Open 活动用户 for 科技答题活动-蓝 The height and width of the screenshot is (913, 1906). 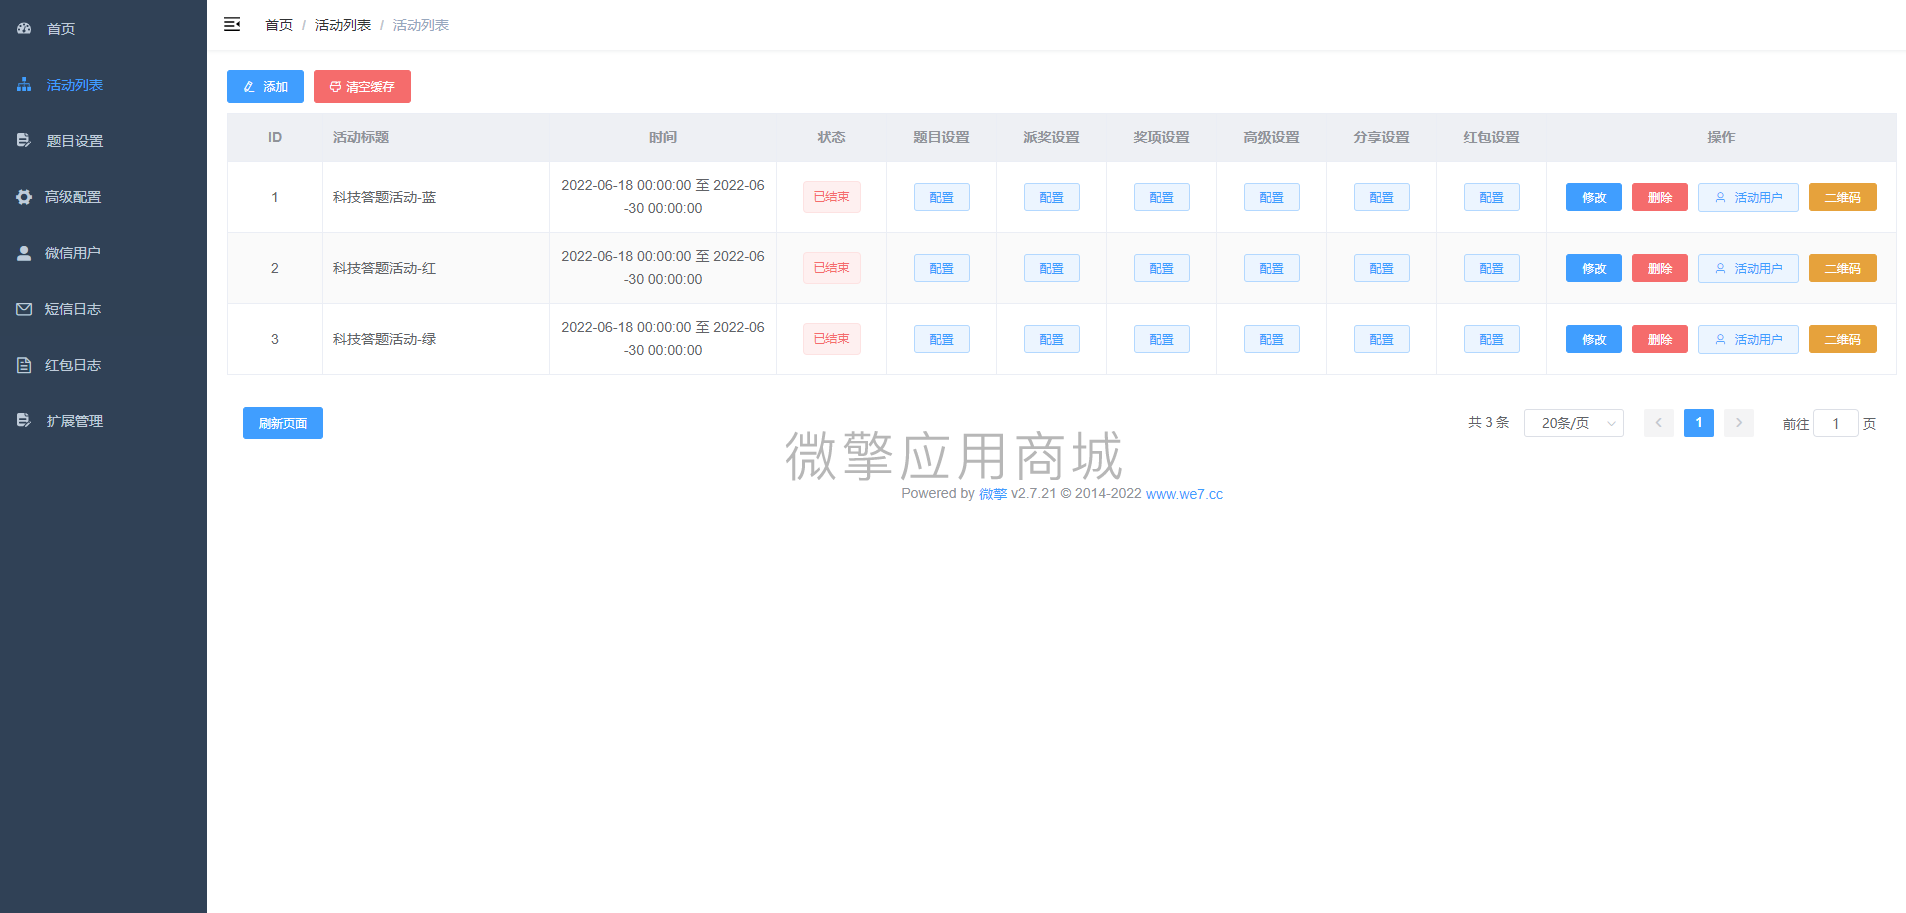1748,197
